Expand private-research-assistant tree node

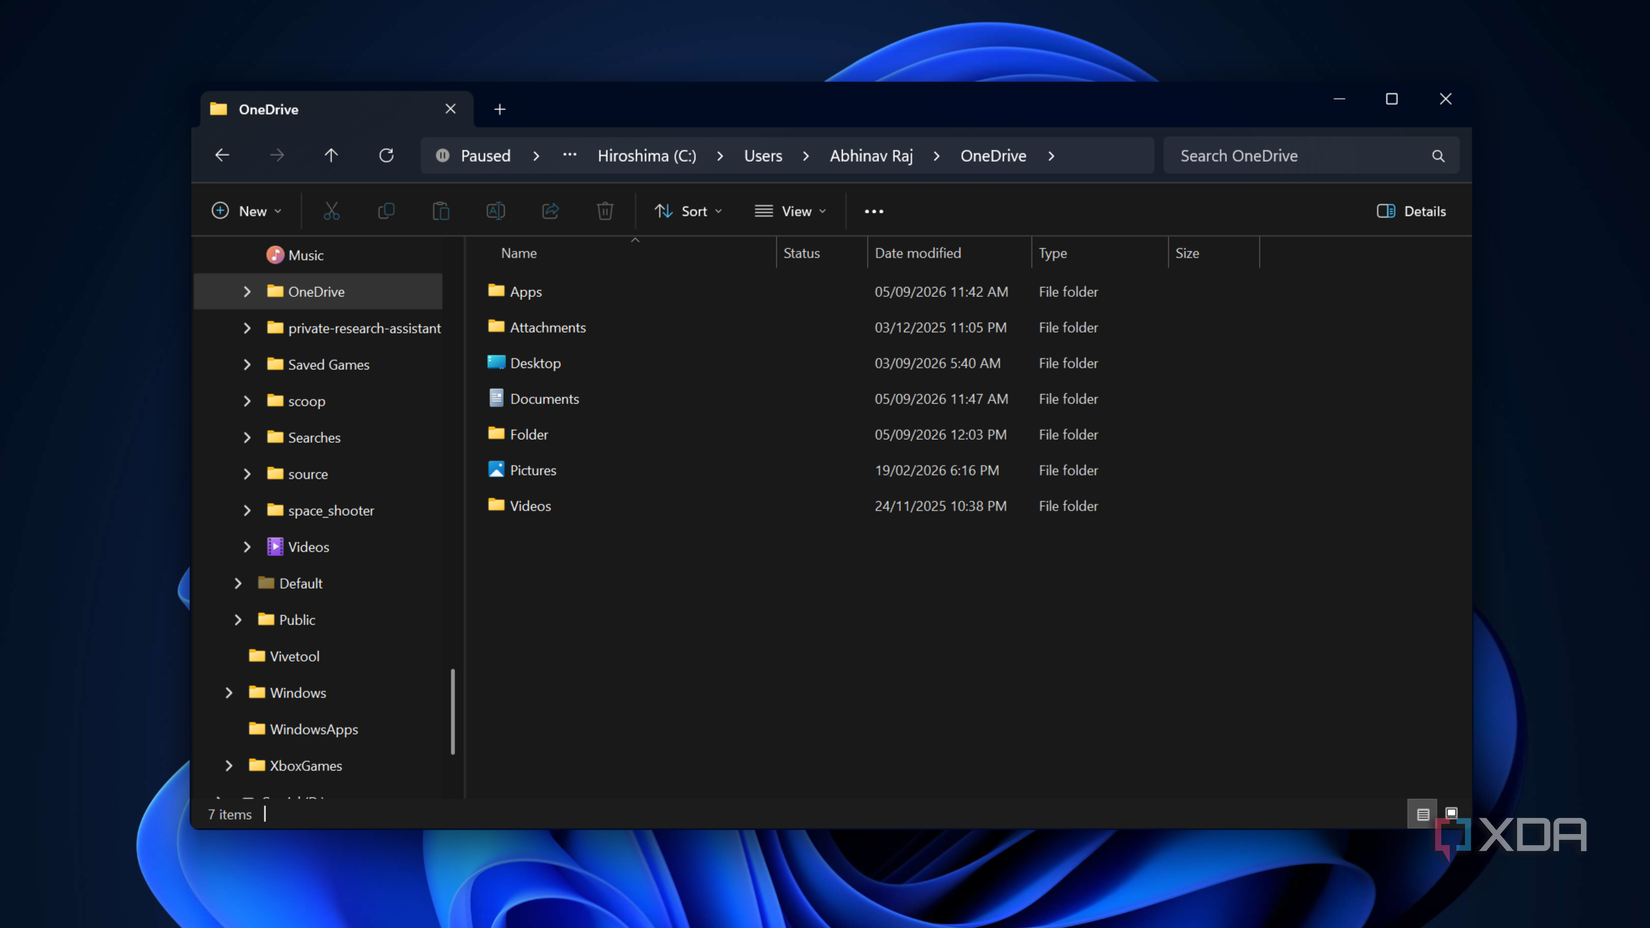point(247,328)
